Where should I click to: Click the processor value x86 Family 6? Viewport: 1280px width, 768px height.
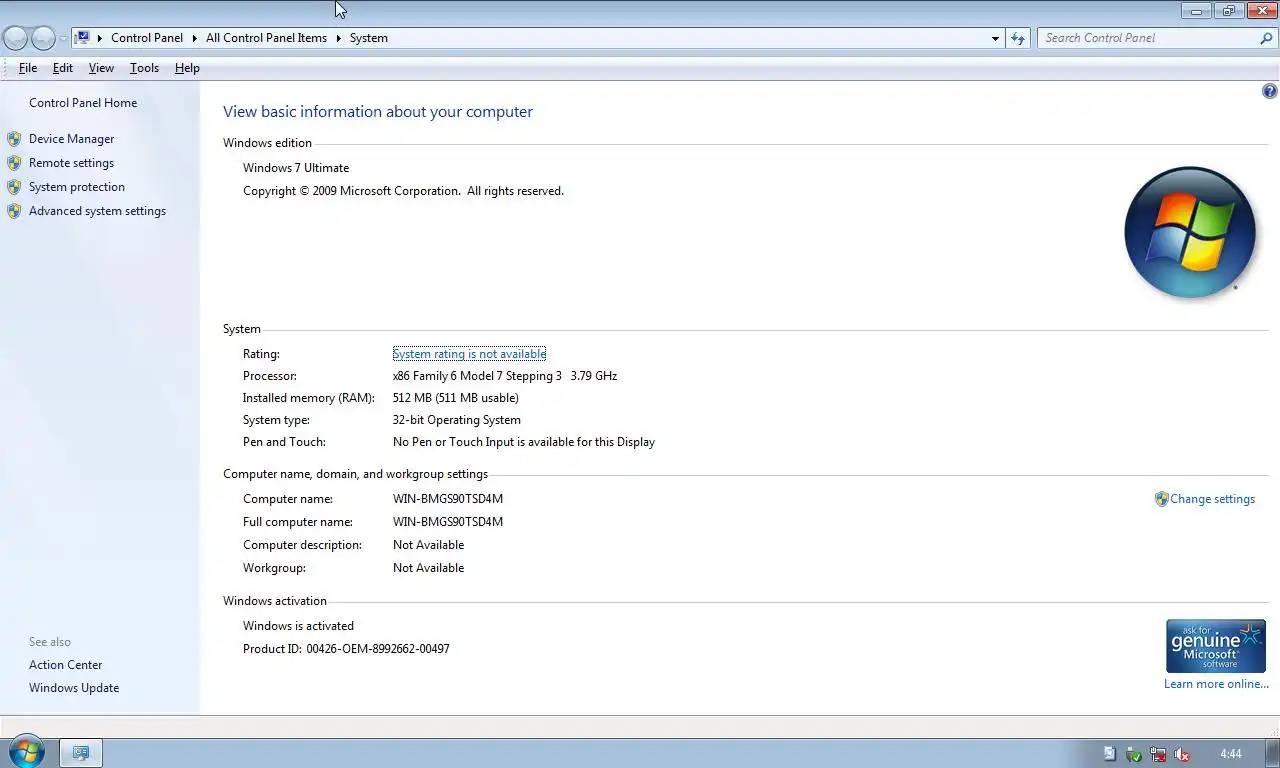tap(505, 376)
